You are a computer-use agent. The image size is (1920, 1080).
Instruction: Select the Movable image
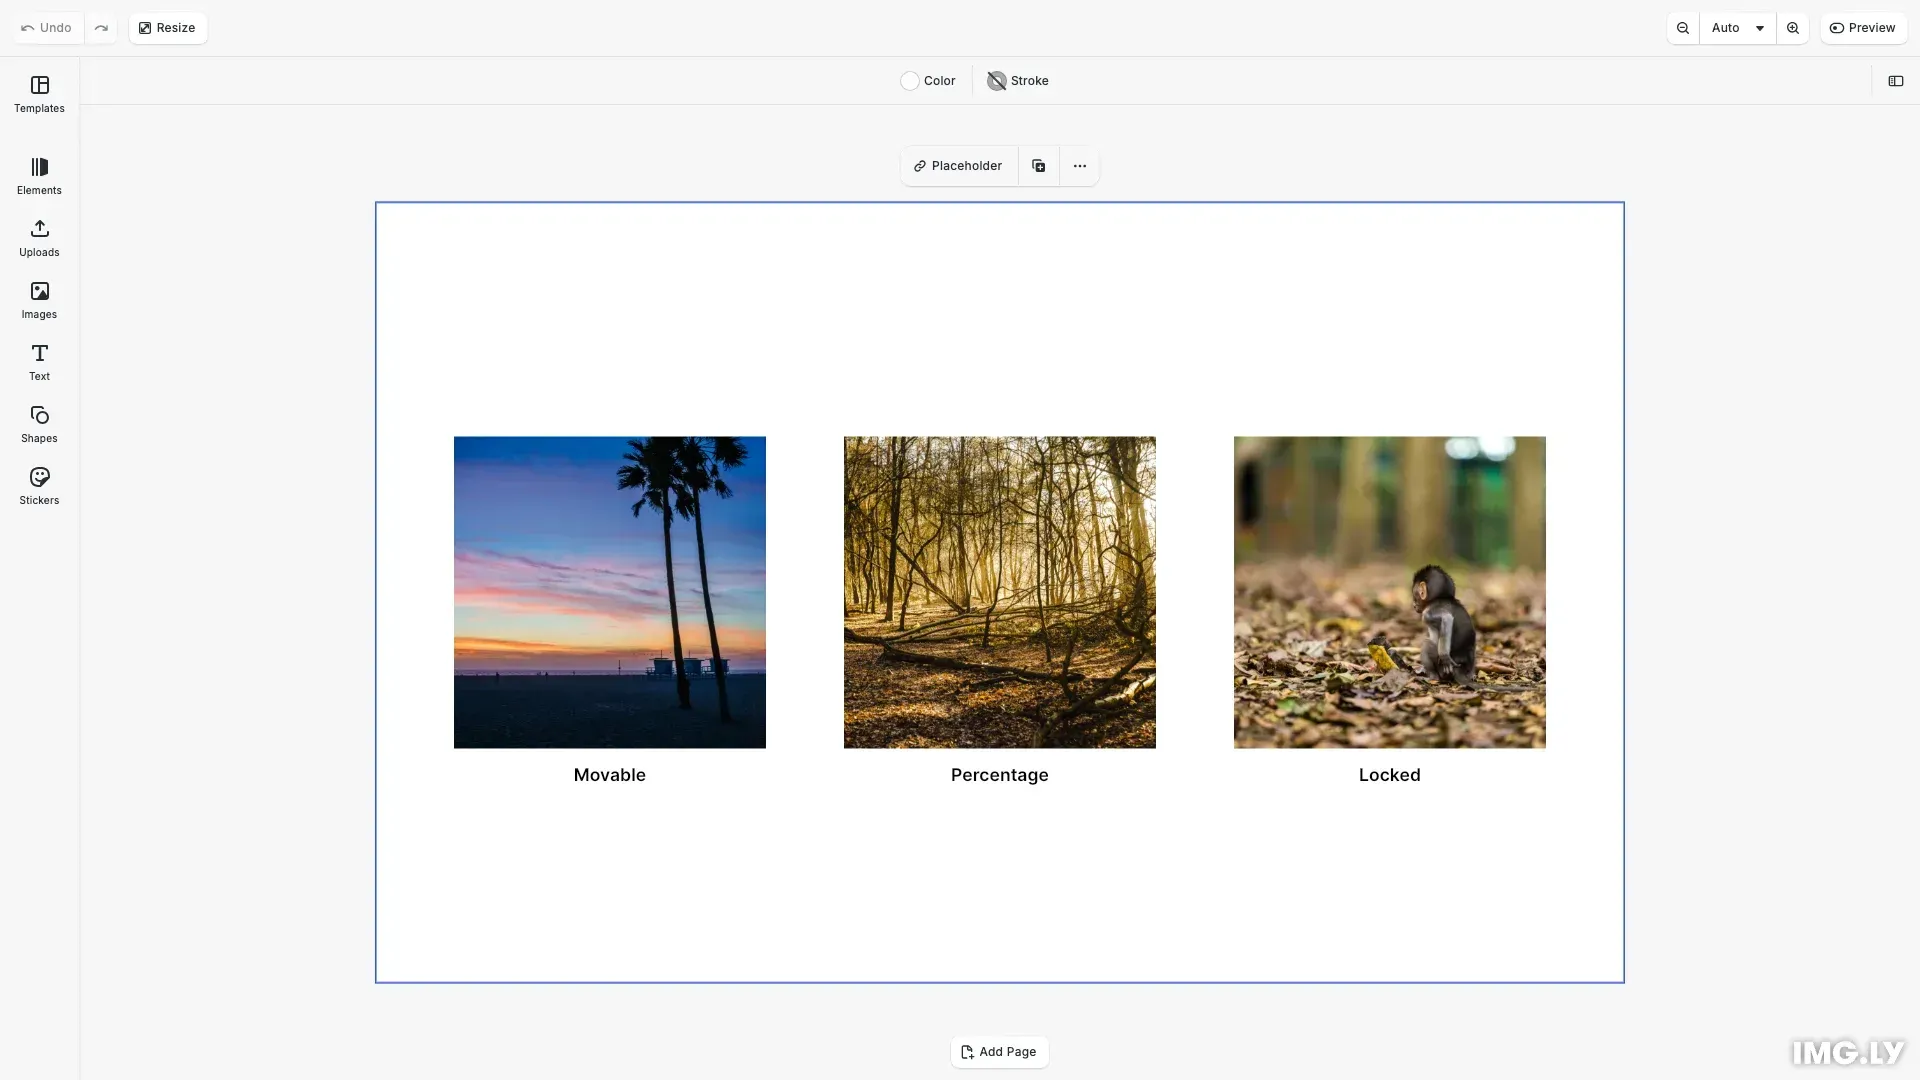609,591
